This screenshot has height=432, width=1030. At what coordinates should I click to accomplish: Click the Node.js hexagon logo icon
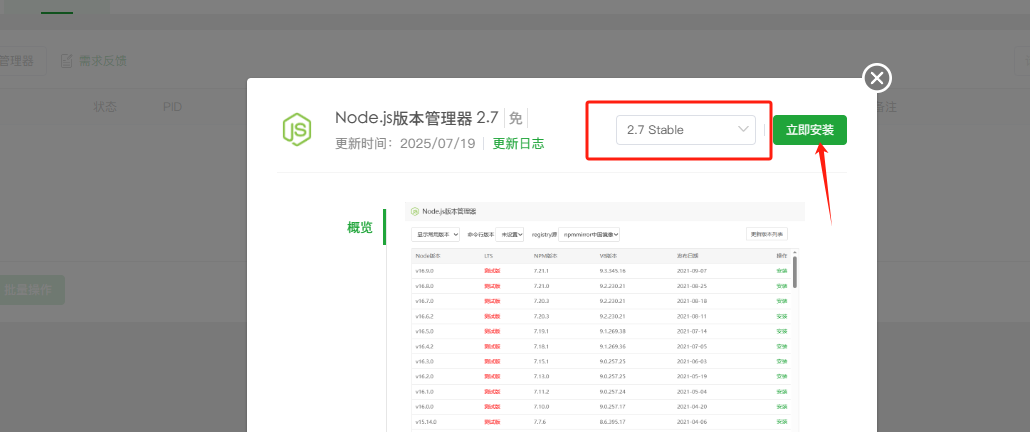(296, 129)
